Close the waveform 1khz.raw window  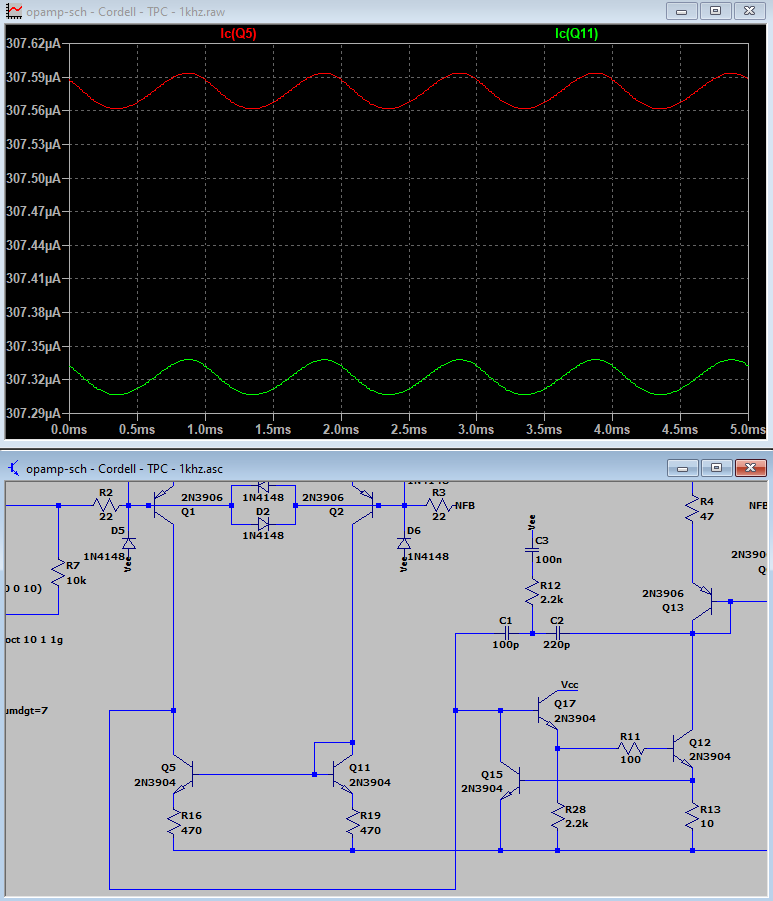tap(749, 11)
